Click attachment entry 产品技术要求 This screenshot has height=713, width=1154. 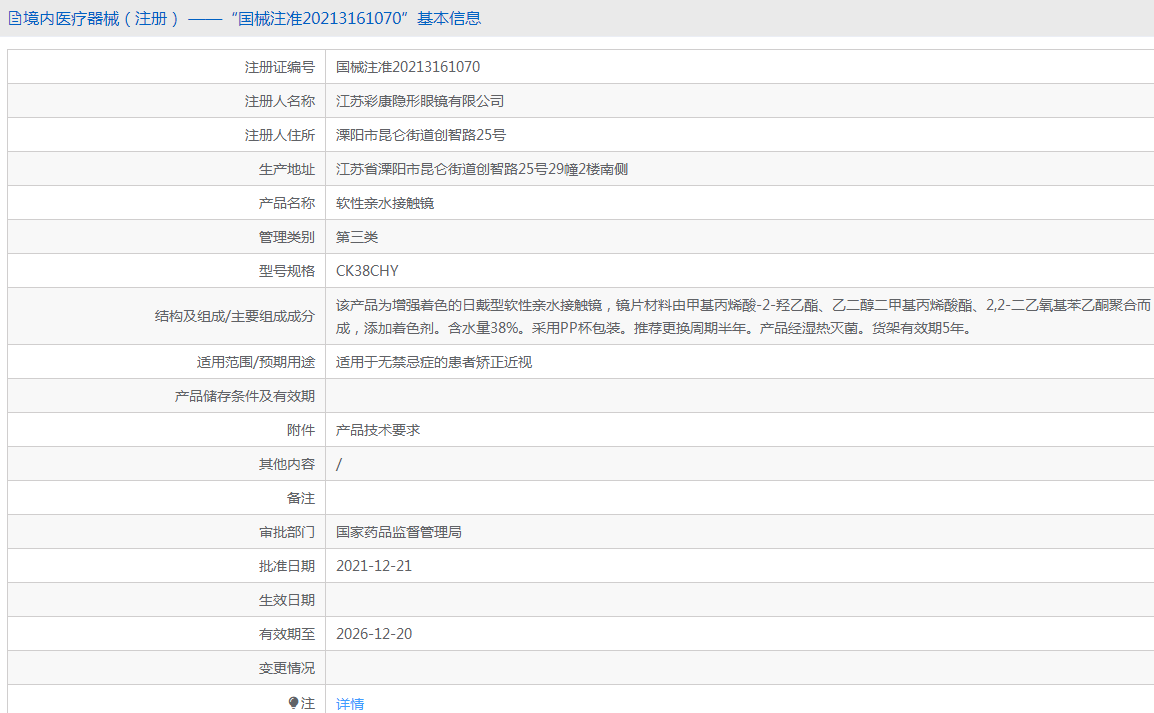(x=378, y=430)
